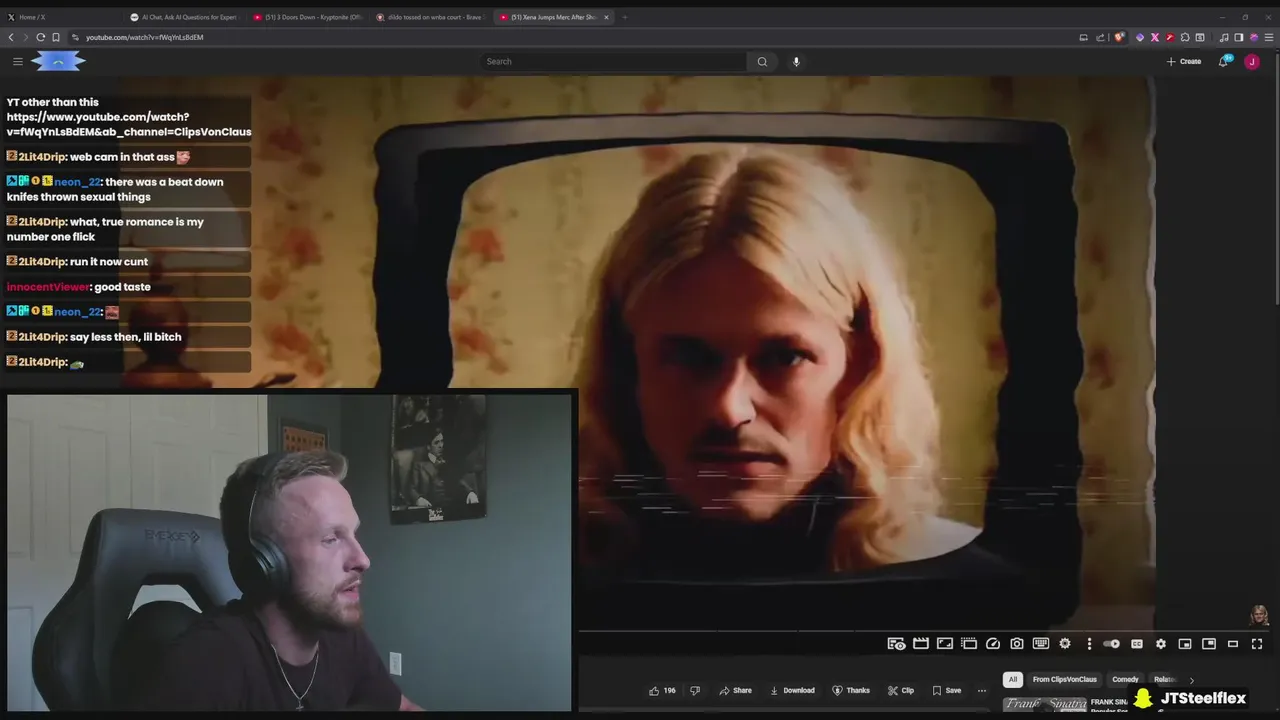This screenshot has height=720, width=1280.
Task: Go to the YouTube home logo
Action: coord(58,61)
